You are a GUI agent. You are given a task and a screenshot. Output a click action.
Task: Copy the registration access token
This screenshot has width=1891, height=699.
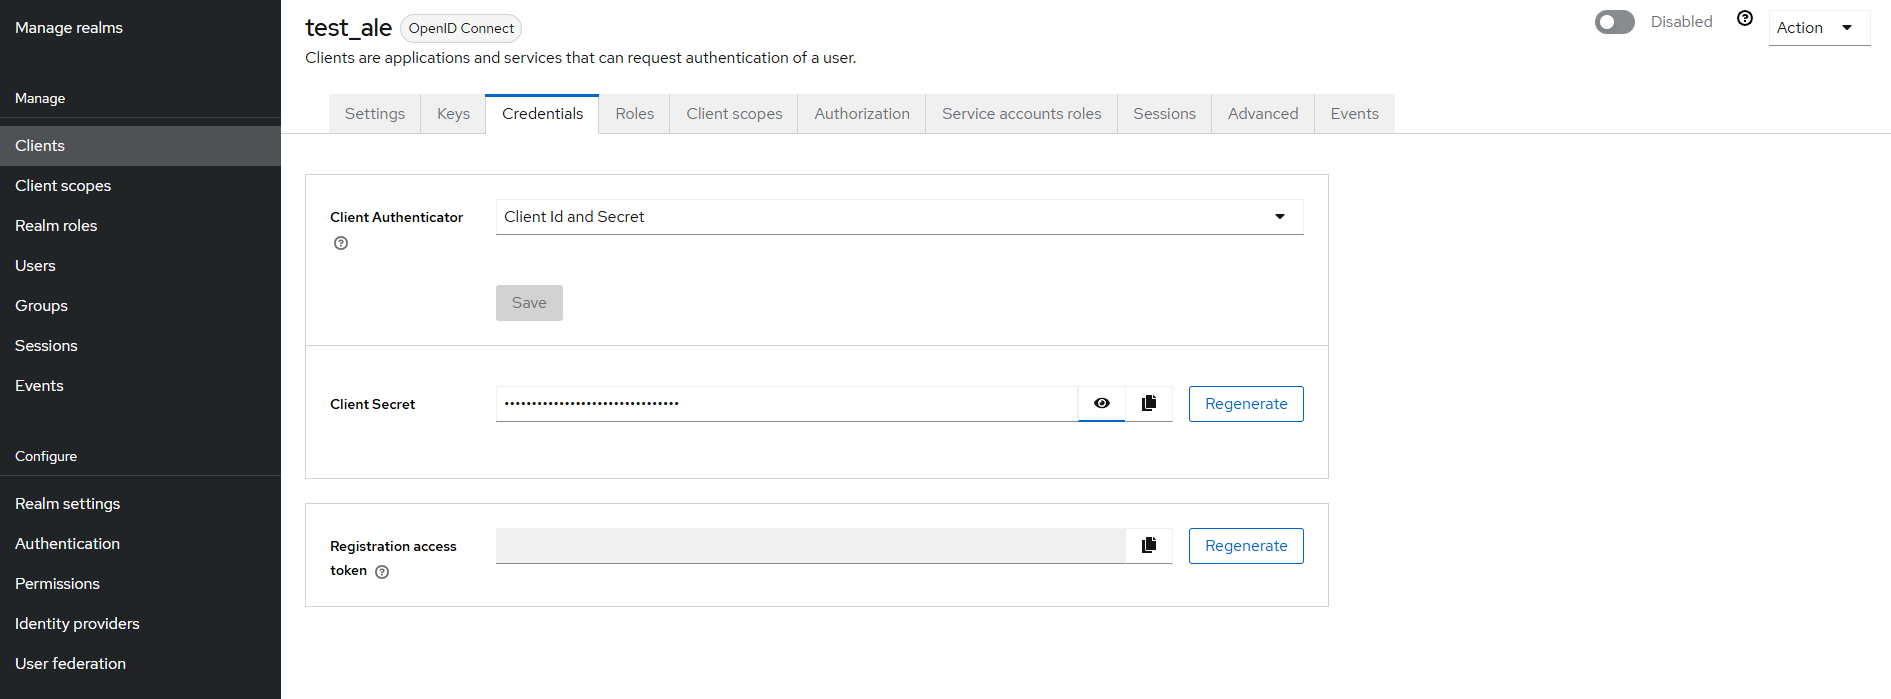point(1149,545)
